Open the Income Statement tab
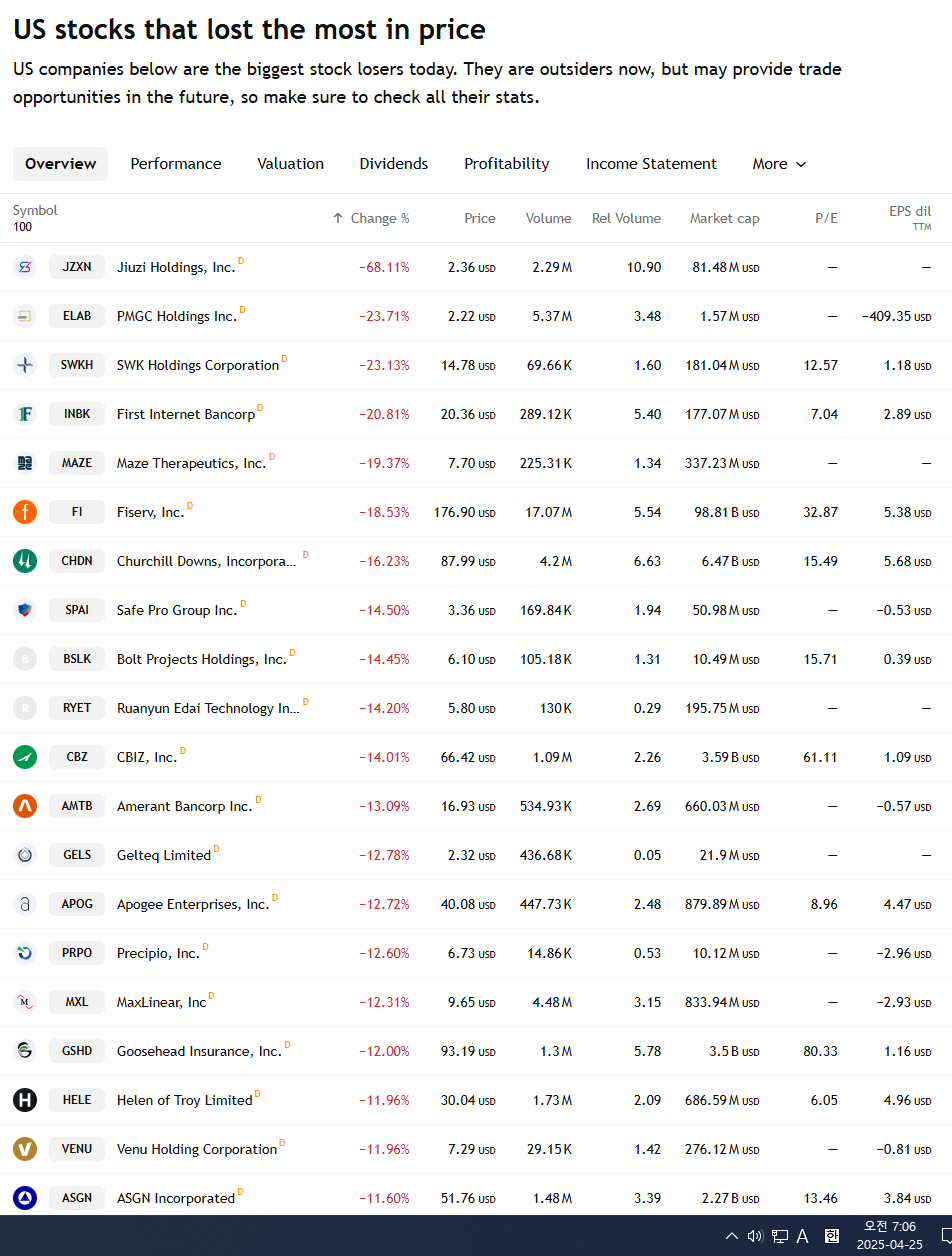This screenshot has height=1256, width=952. pos(651,164)
